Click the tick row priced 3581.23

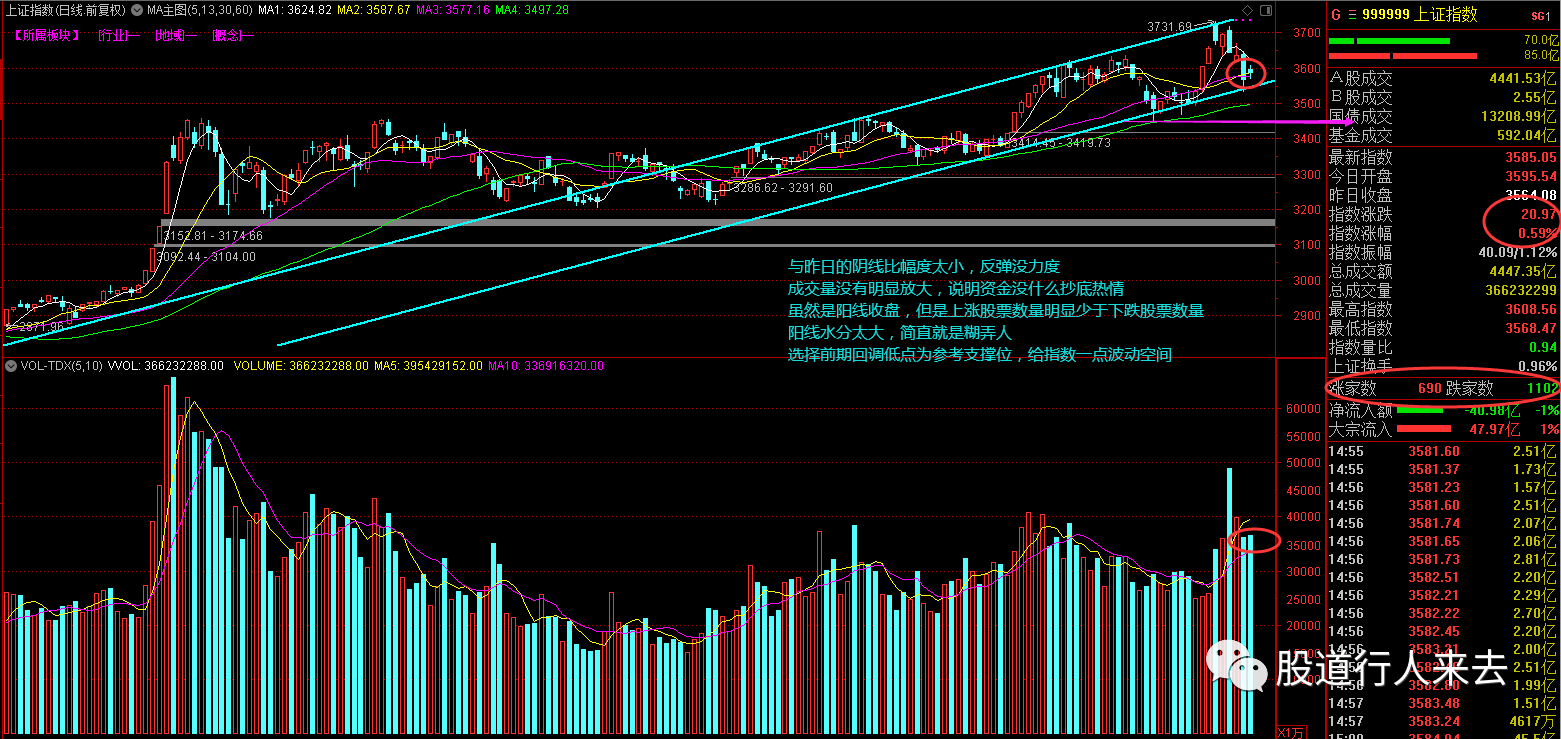[x=1443, y=487]
